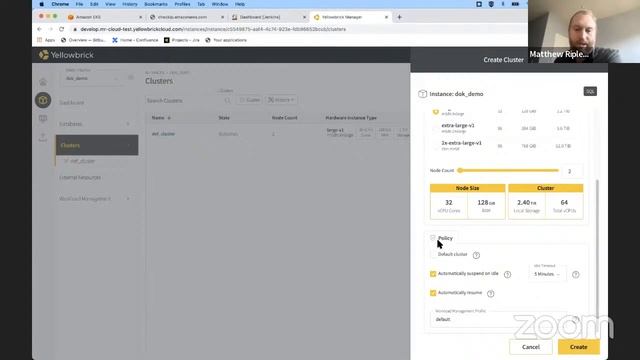Open help icon next to Automatically resume
This screenshot has width=640, height=360.
tap(491, 293)
